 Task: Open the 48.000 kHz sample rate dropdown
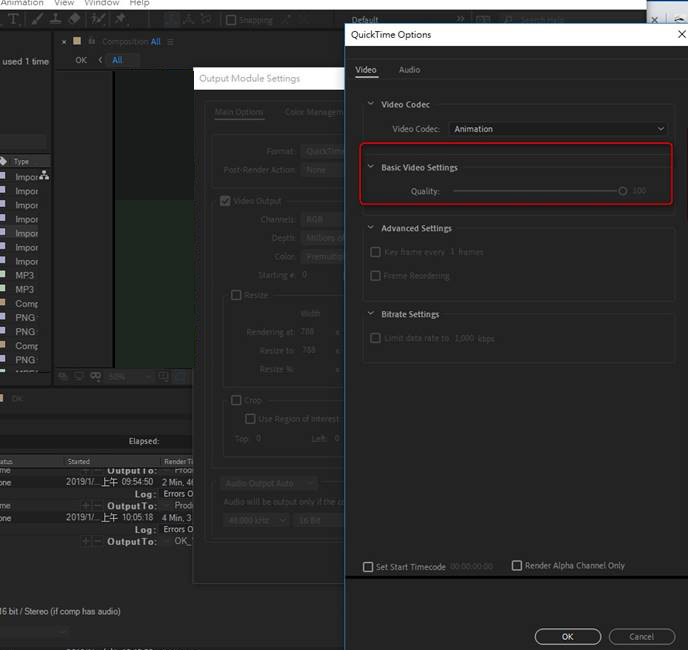(x=256, y=521)
